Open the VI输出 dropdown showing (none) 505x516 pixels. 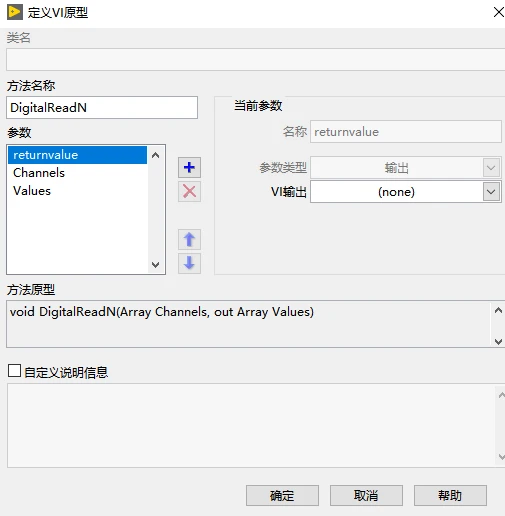pyautogui.click(x=405, y=192)
